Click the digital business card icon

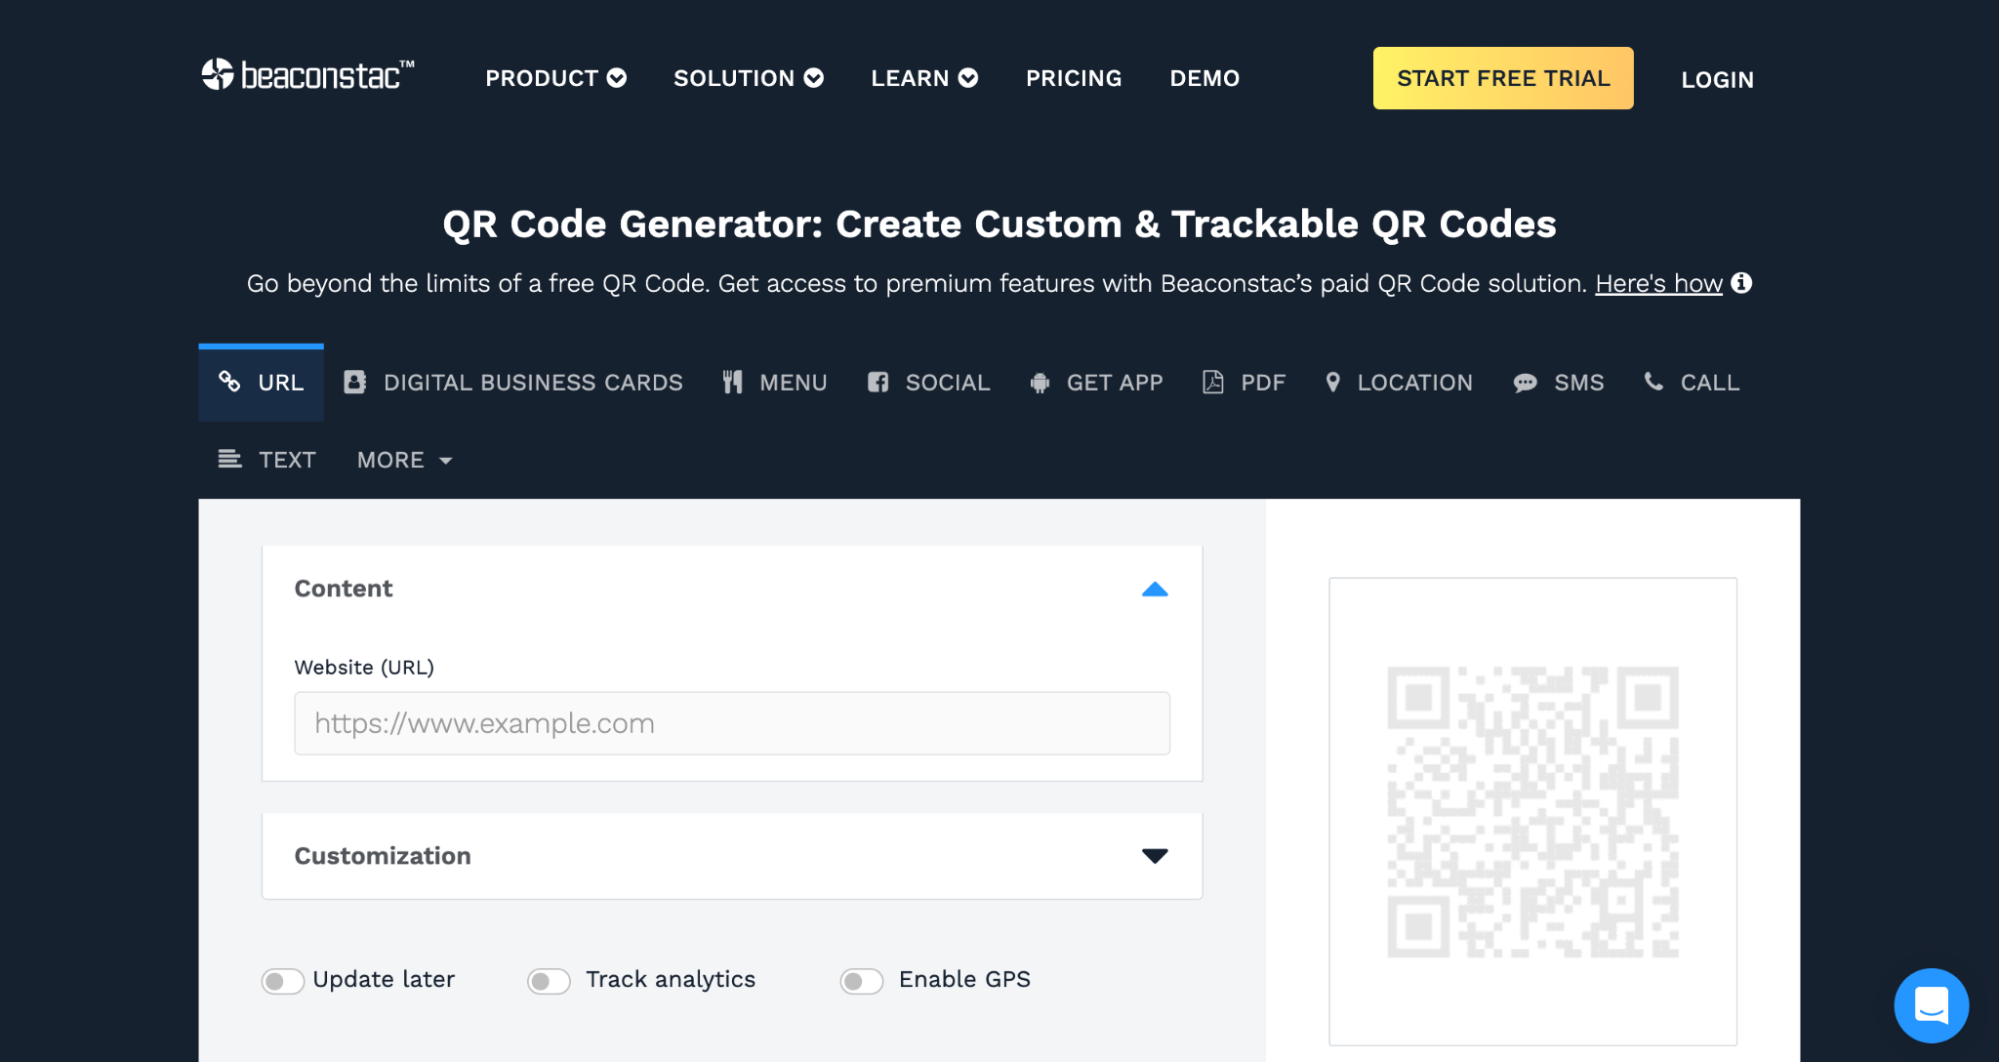coord(355,382)
